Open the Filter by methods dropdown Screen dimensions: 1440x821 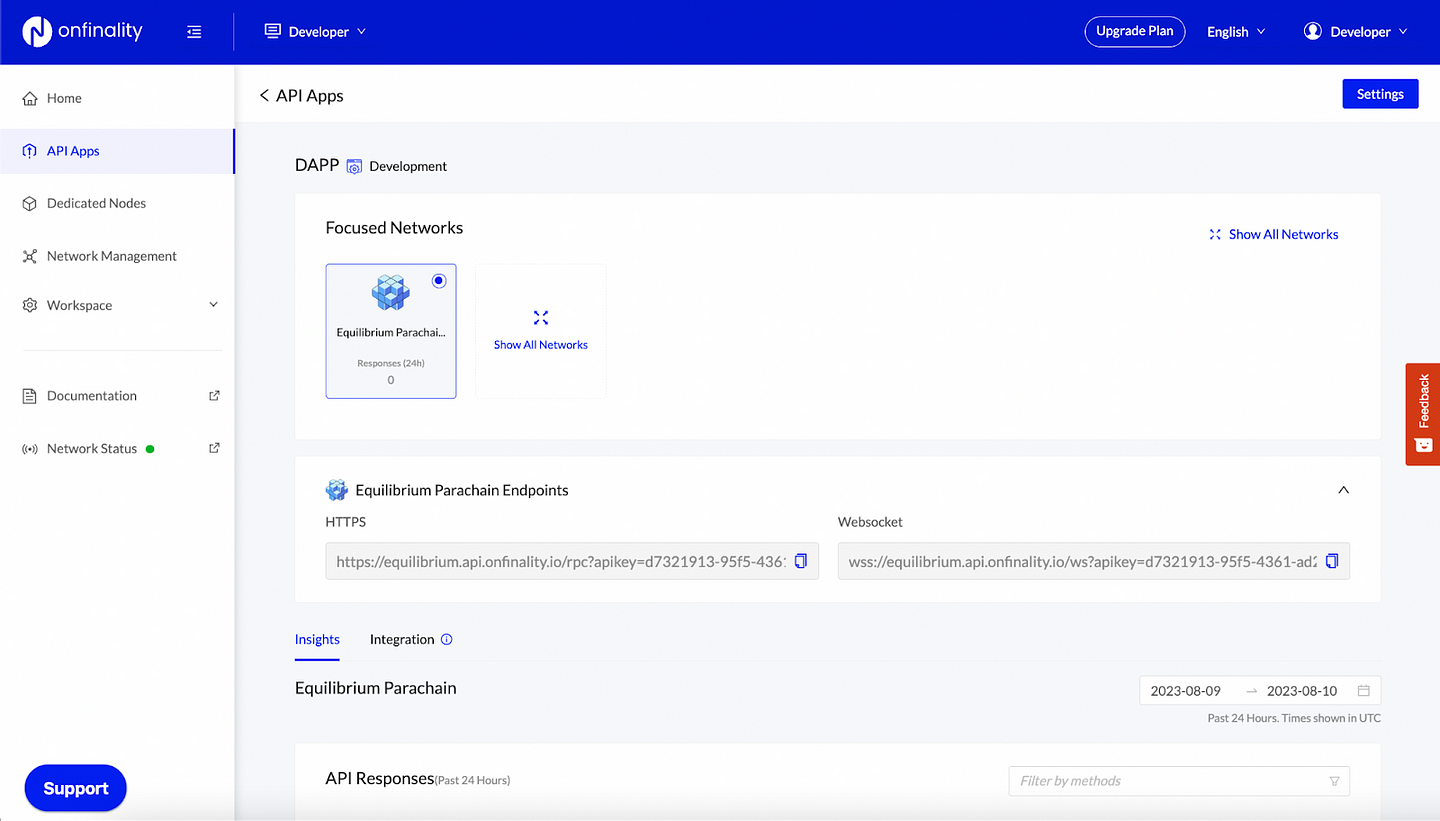(1179, 781)
